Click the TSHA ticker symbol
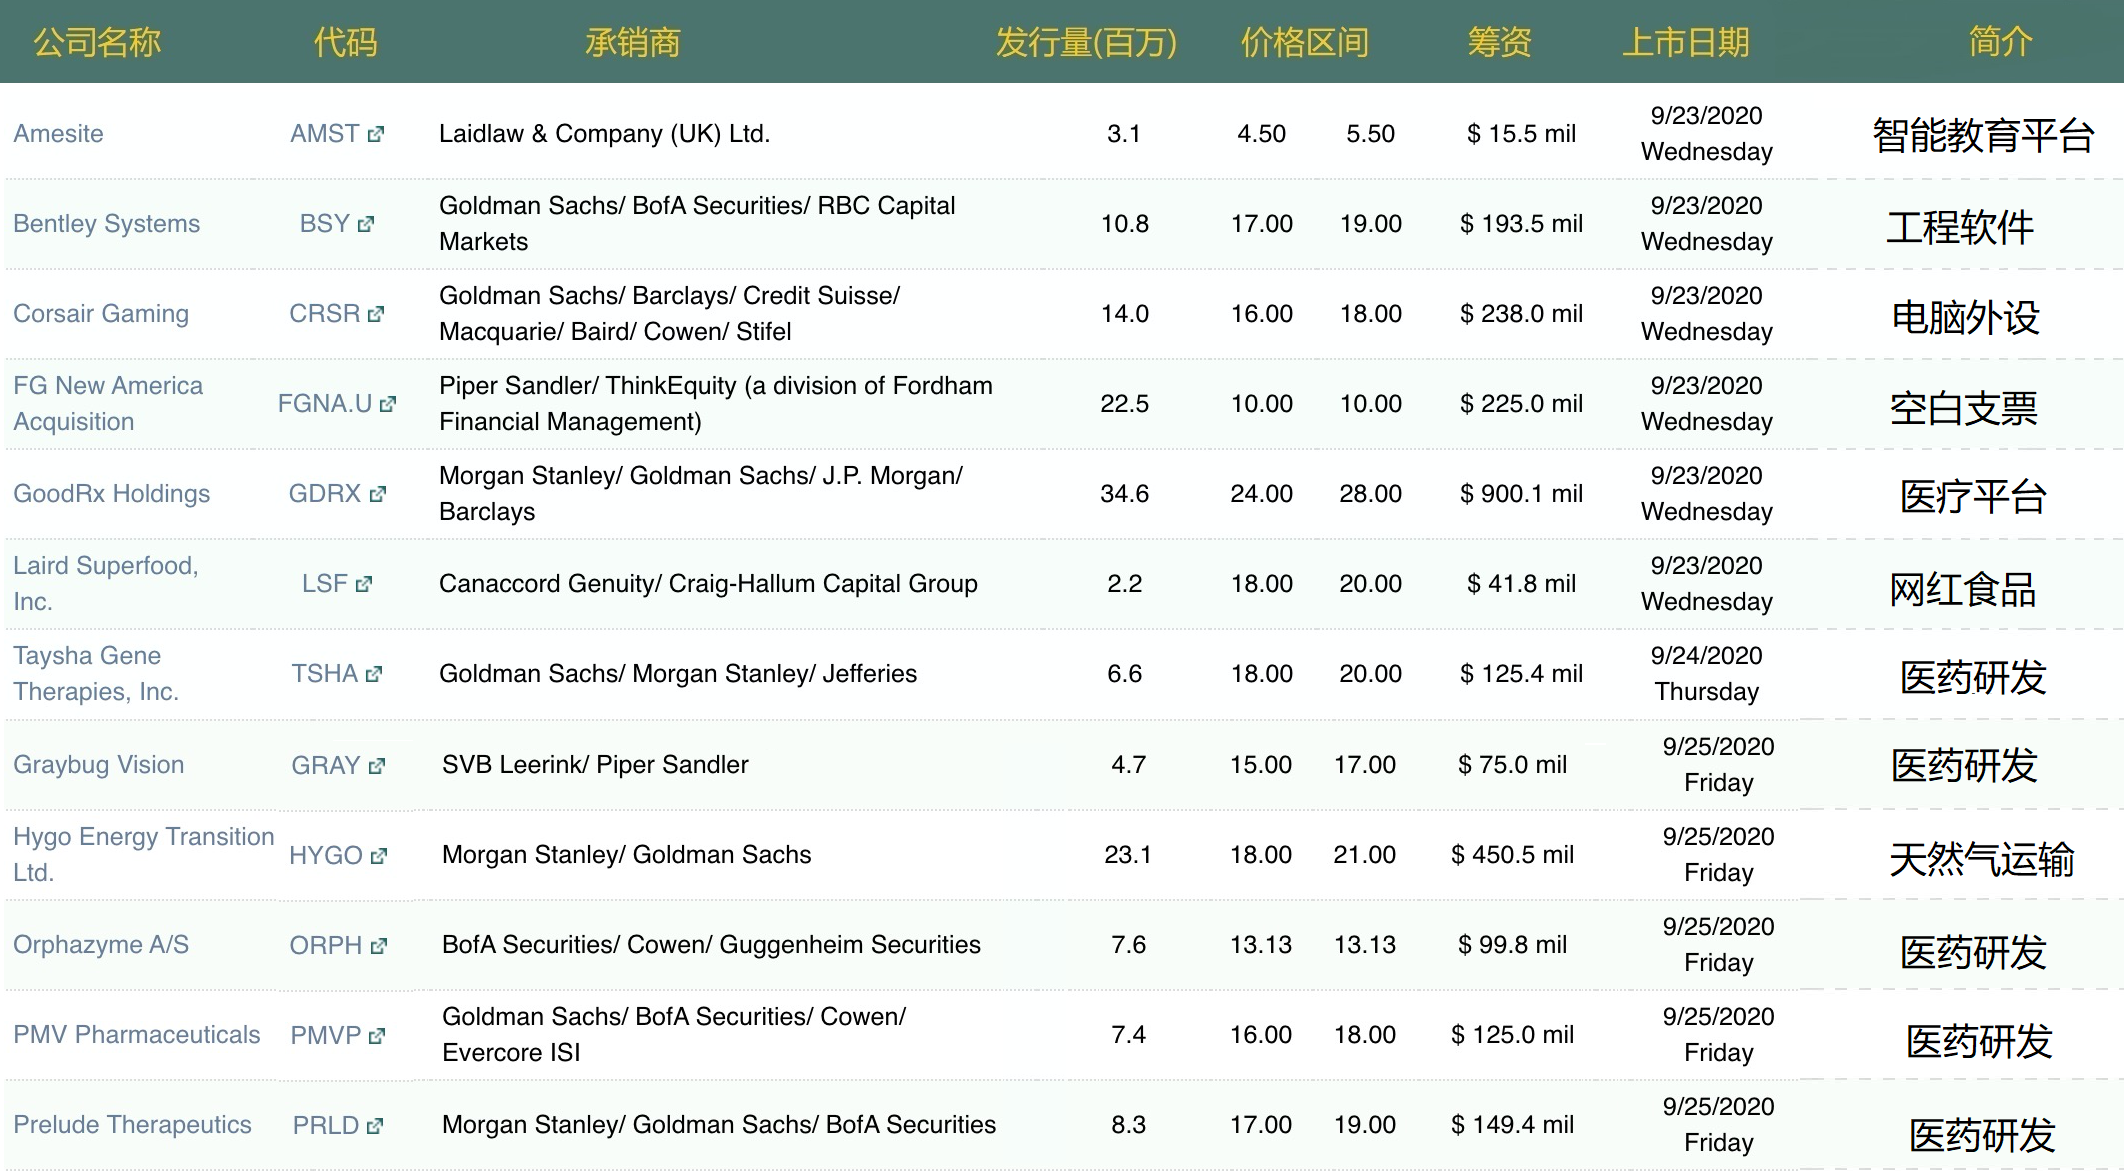The image size is (2124, 1171). (x=325, y=673)
